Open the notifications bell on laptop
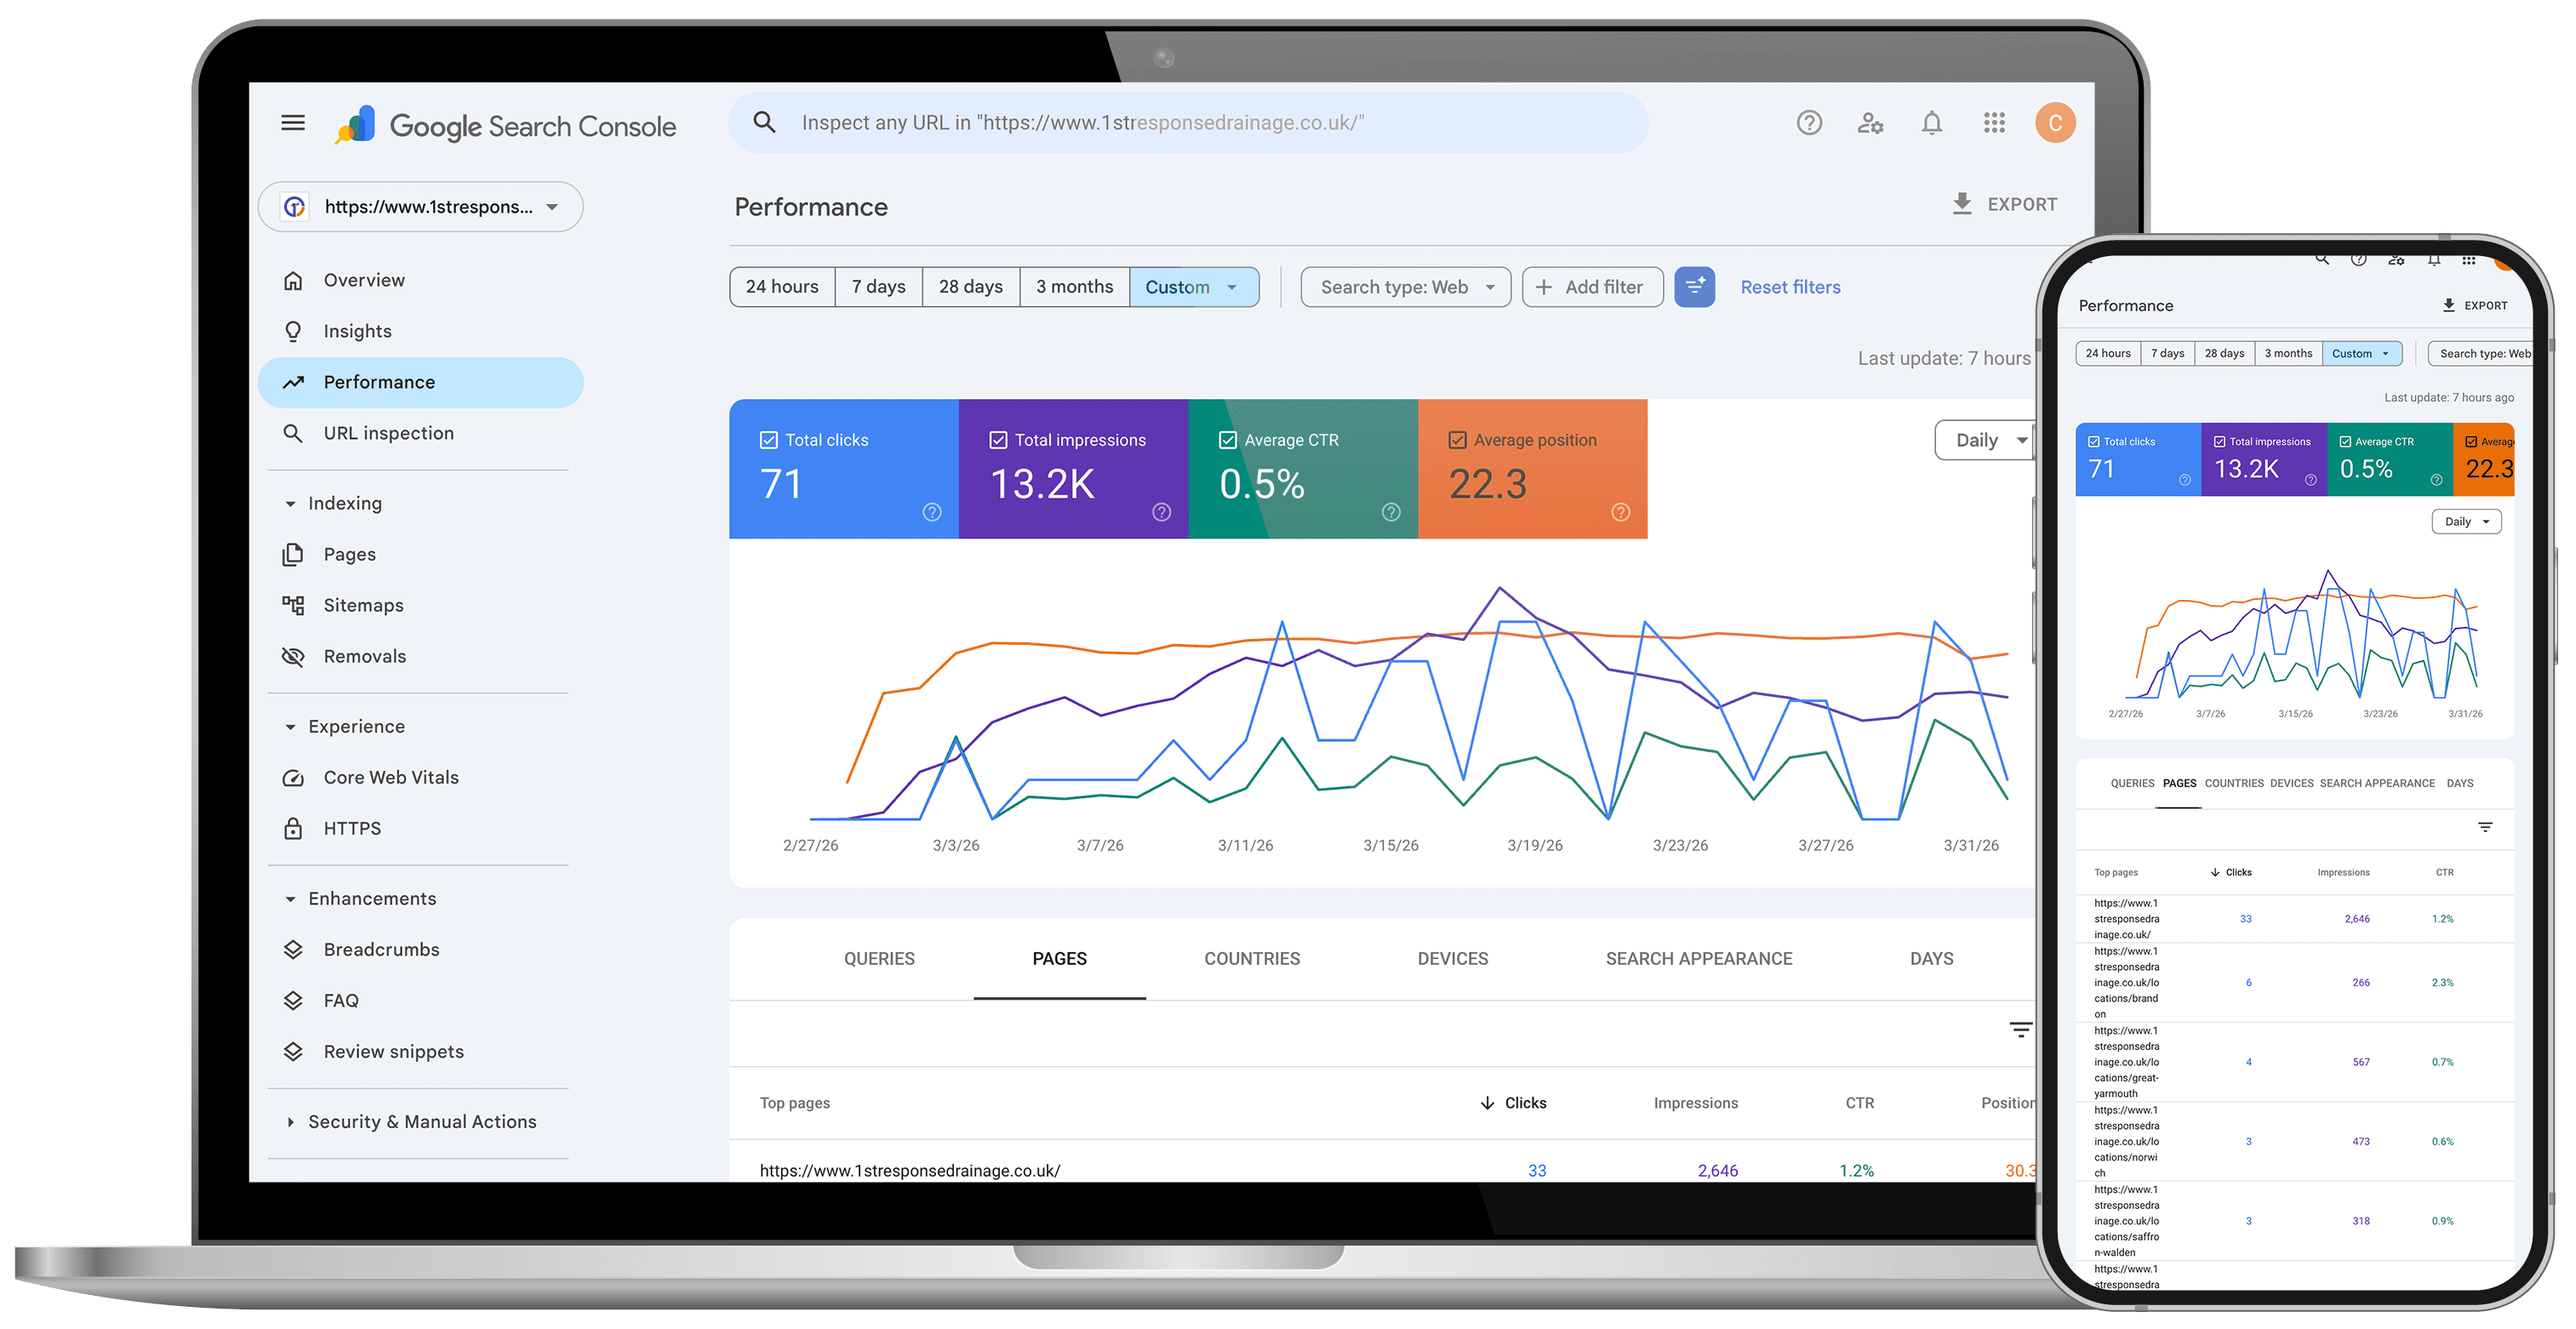This screenshot has width=2576, height=1329. 1932,123
